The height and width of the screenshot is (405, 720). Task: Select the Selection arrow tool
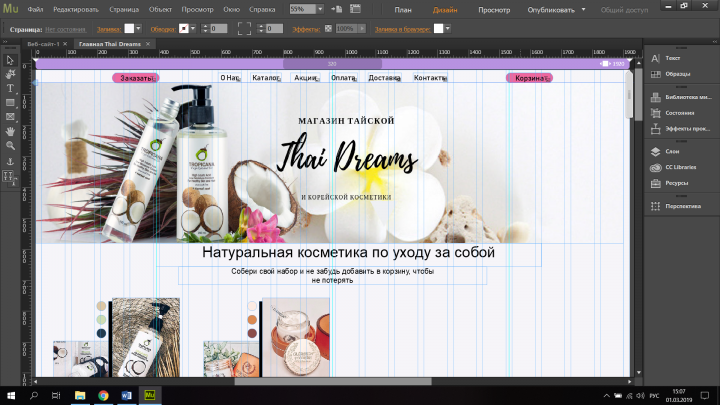tap(10, 60)
